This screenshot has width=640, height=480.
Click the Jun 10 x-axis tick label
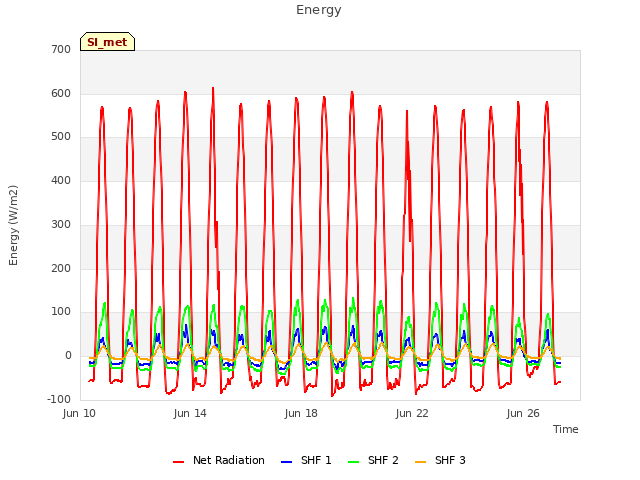click(x=79, y=413)
